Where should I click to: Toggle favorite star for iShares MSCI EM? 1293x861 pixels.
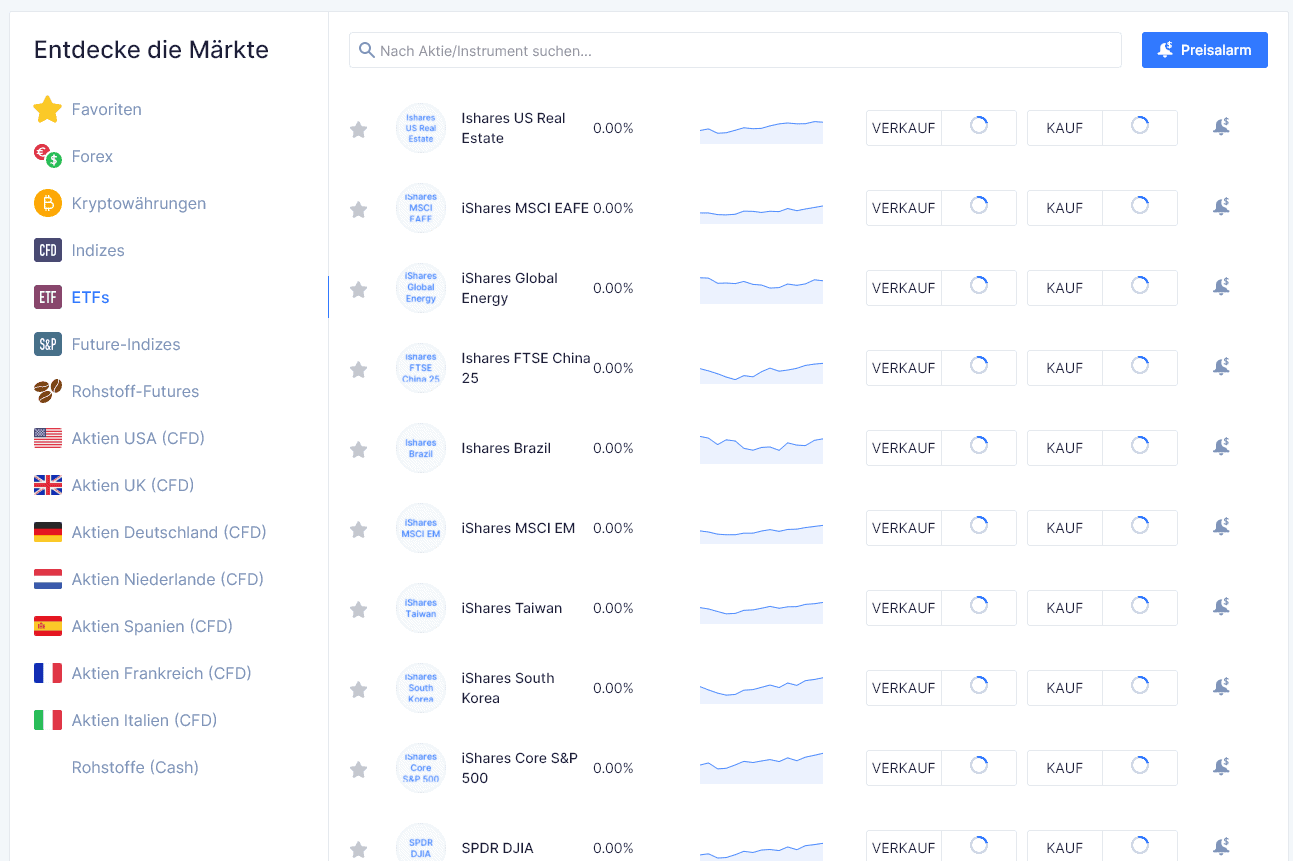[358, 529]
